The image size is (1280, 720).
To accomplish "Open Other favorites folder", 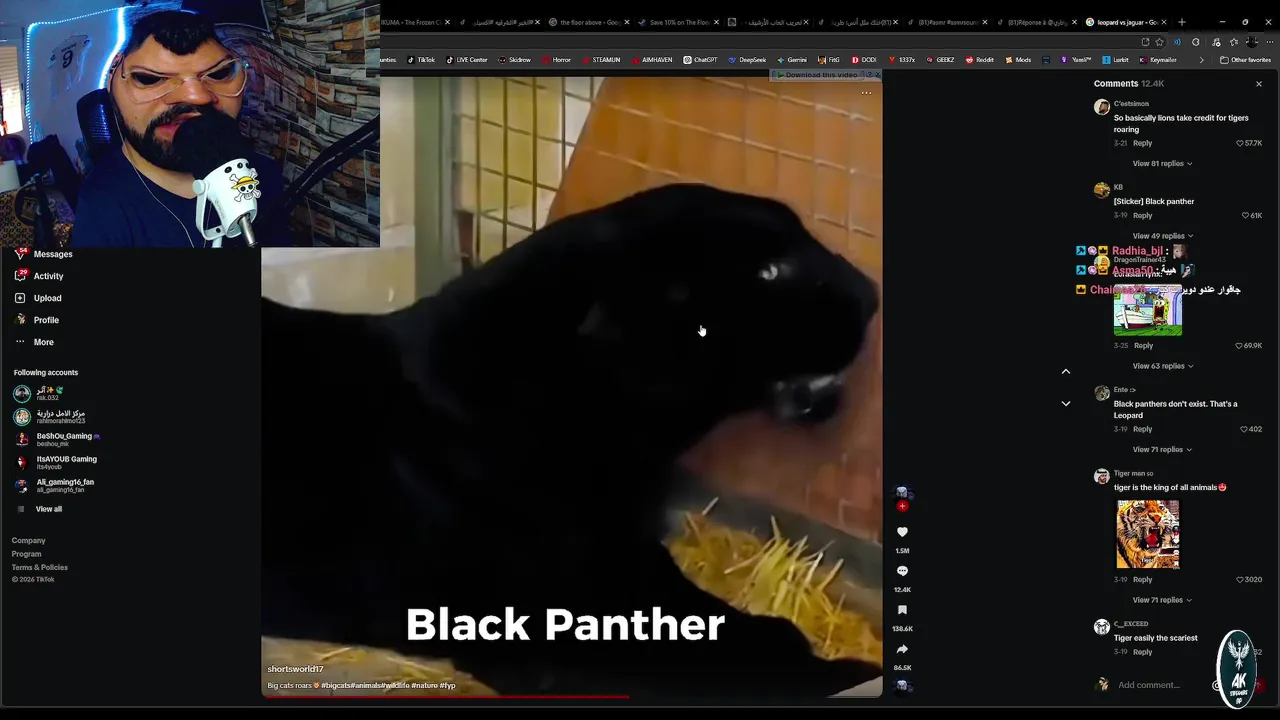I will click(1245, 60).
